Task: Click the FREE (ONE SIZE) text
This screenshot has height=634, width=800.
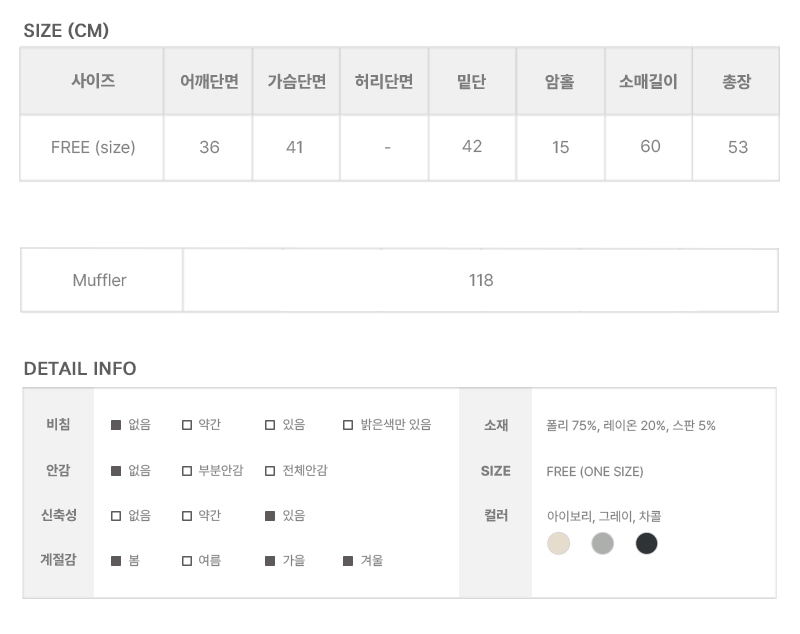Action: pyautogui.click(x=595, y=471)
